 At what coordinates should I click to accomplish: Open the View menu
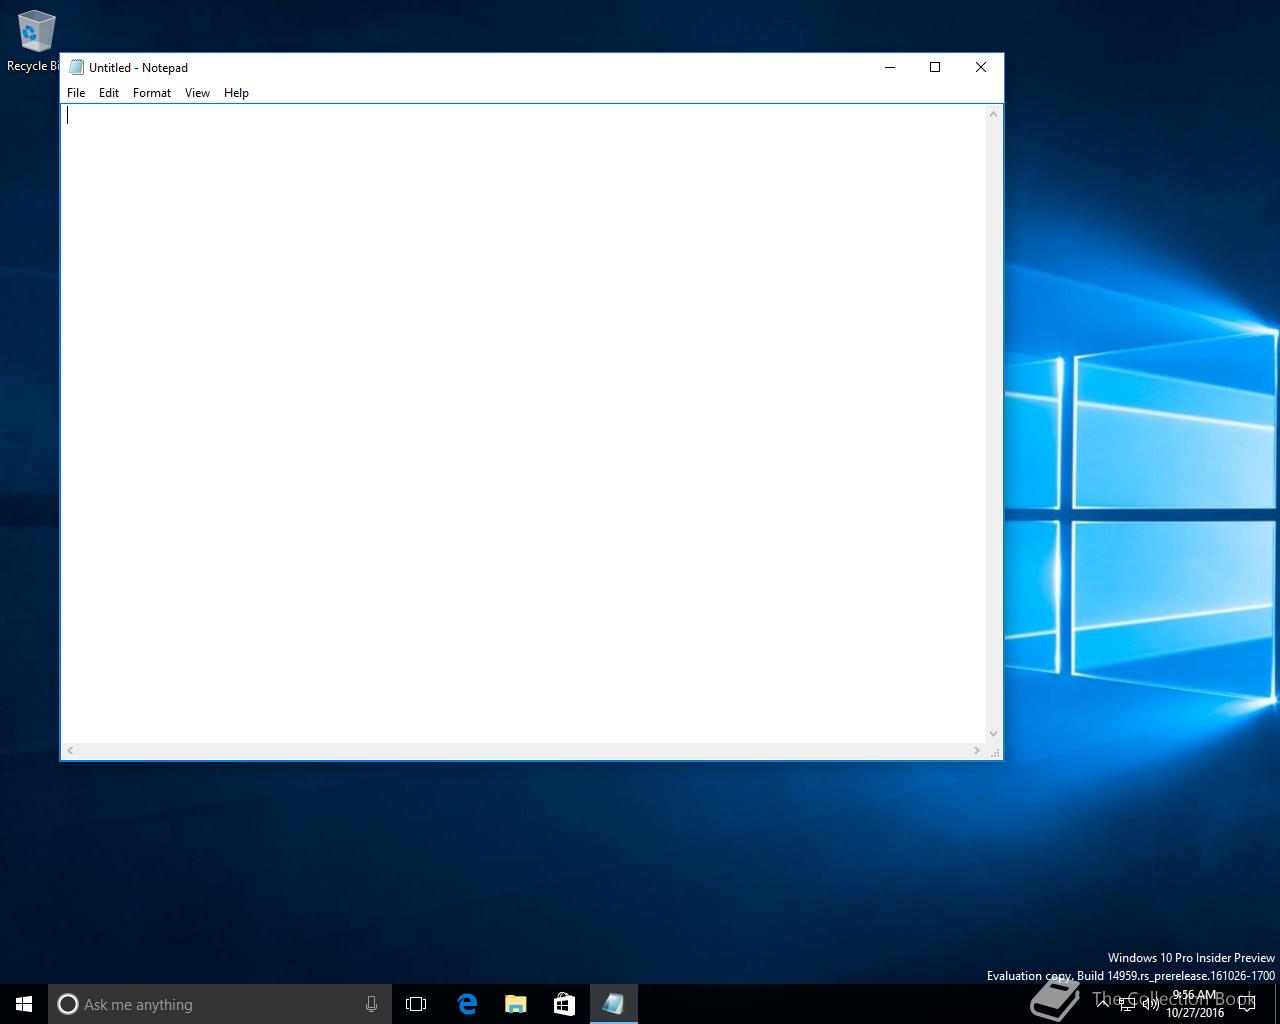[197, 93]
